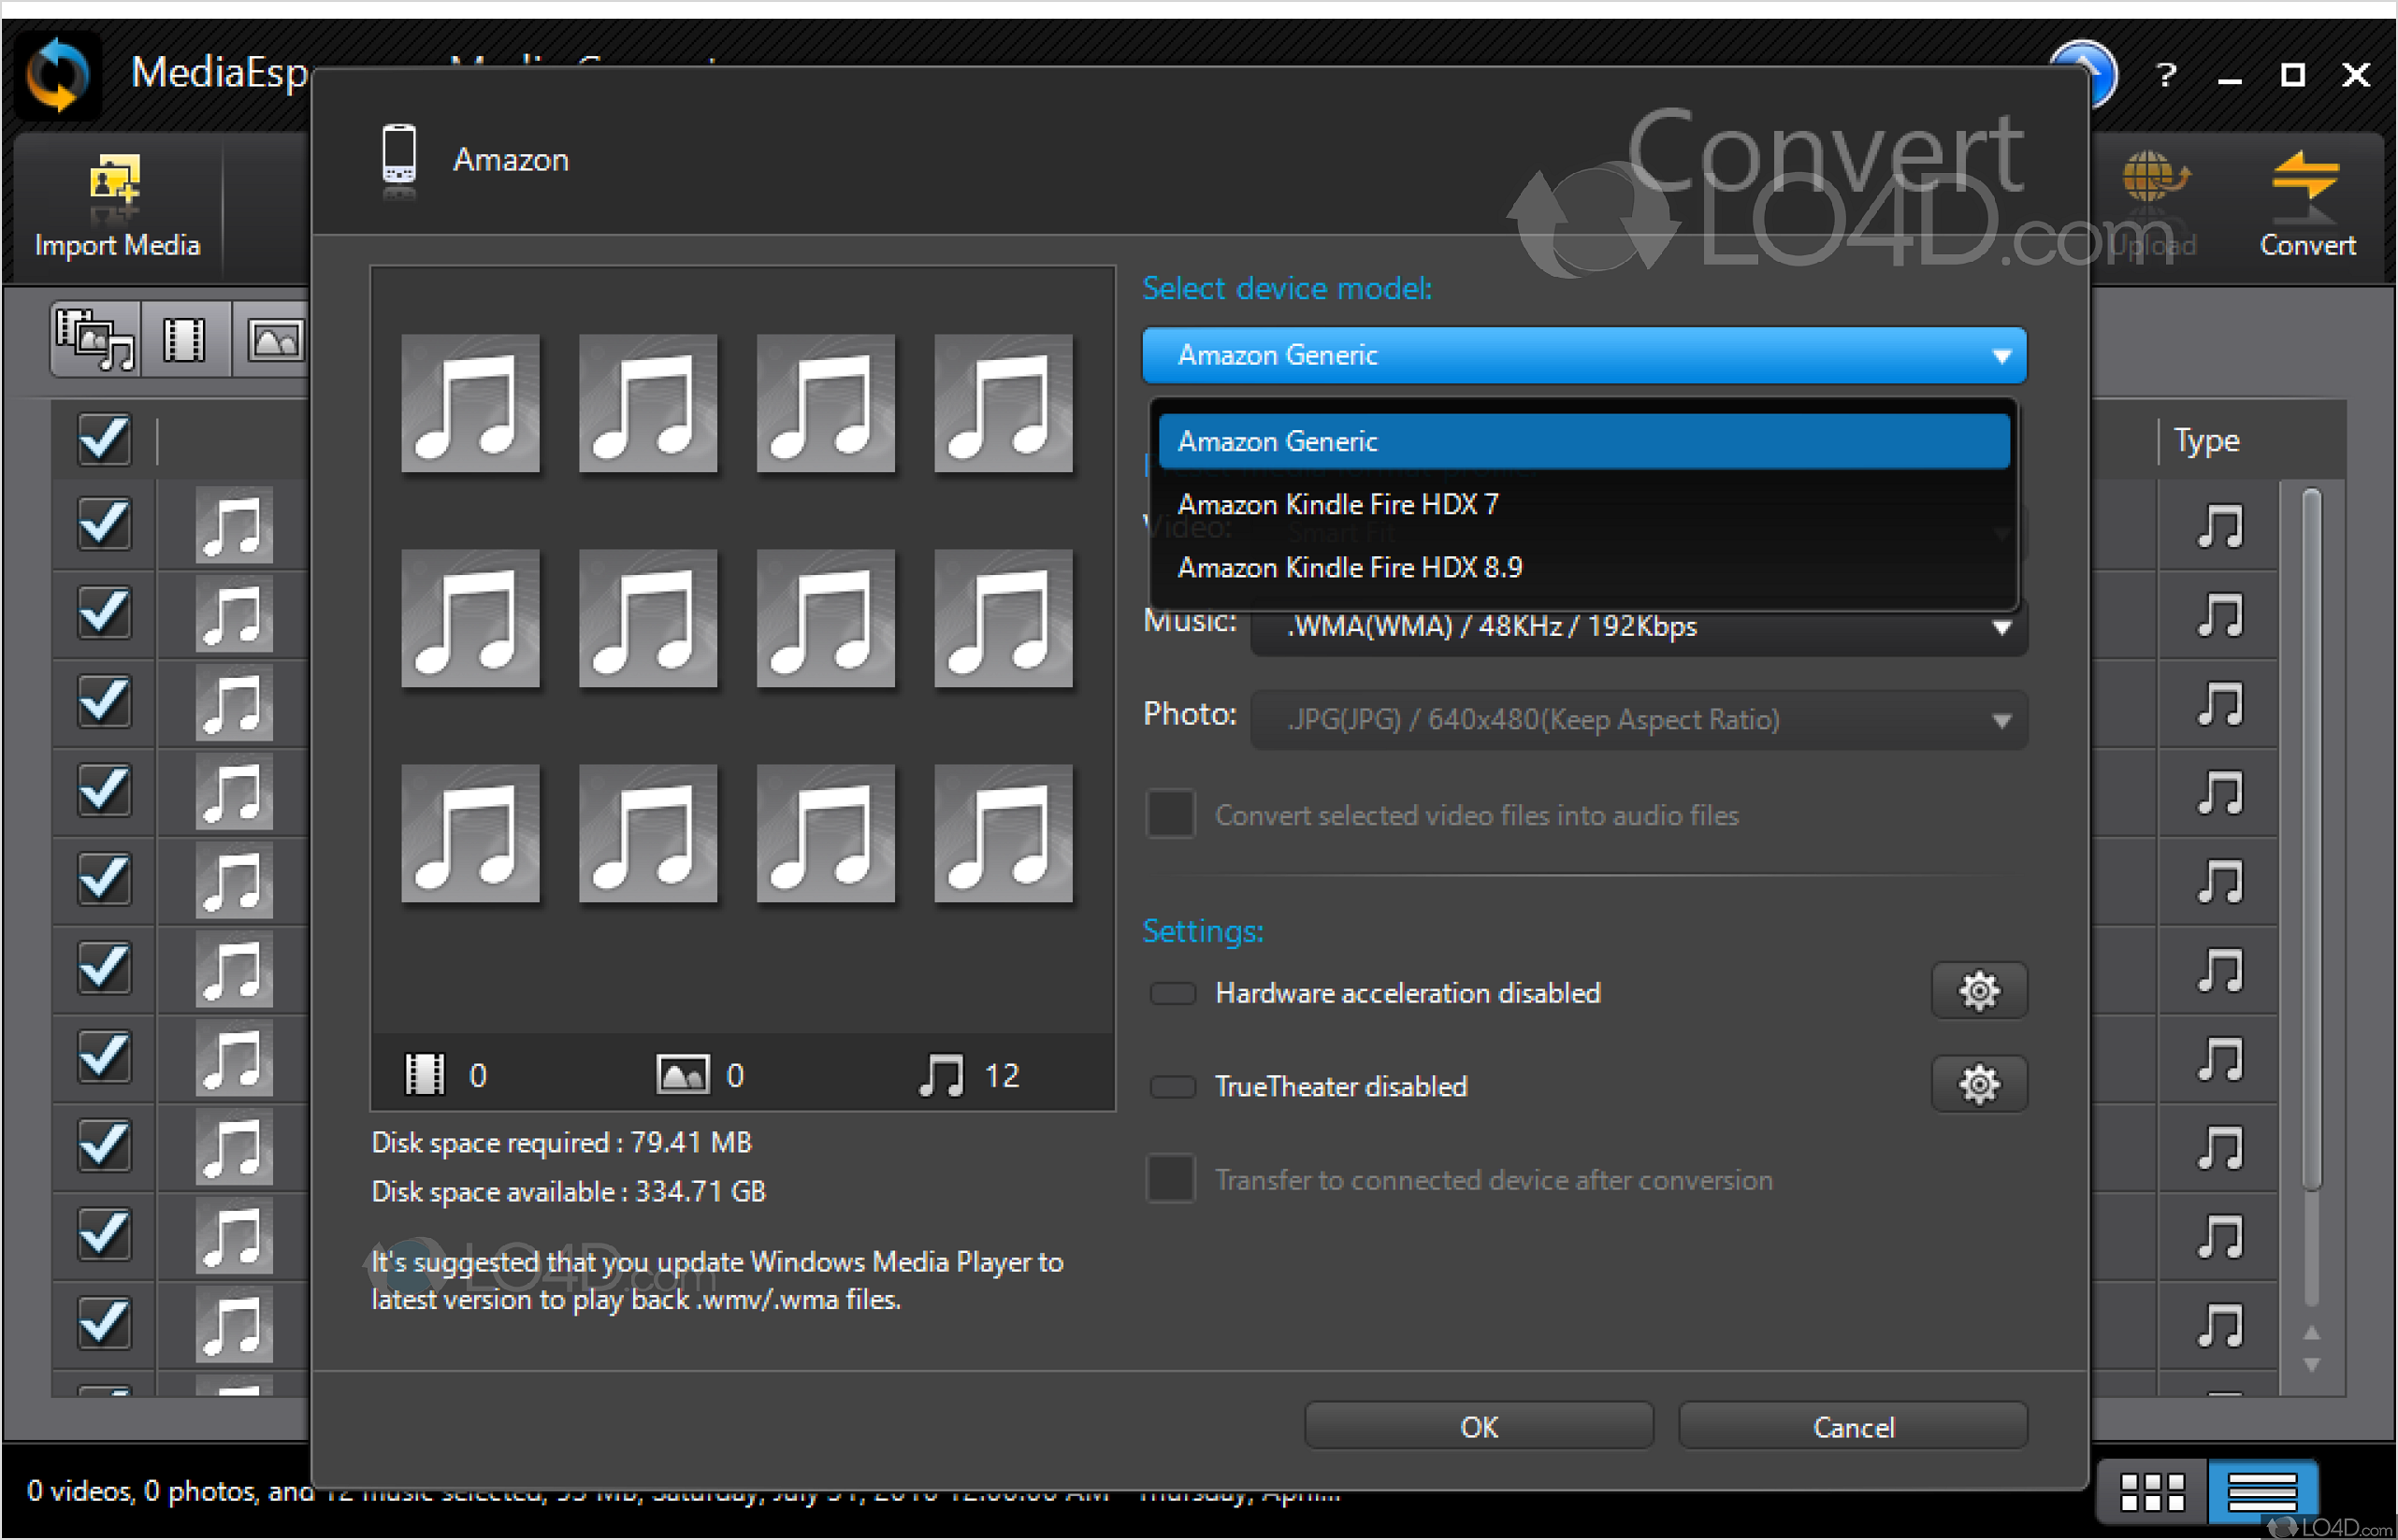The image size is (2398, 1540).
Task: Choose Amazon Kindle Fire HDX 7
Action: coord(1584,504)
